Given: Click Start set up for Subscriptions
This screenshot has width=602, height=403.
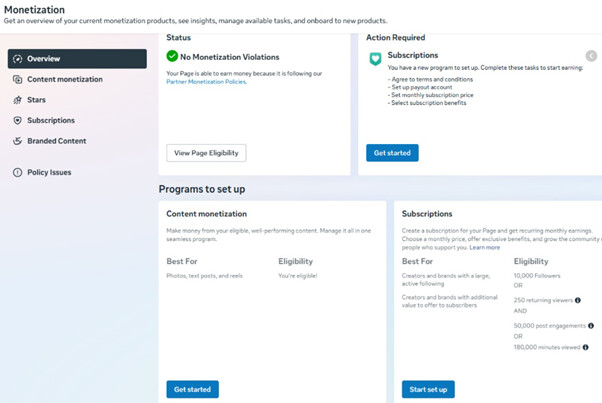Looking at the screenshot, I should [428, 389].
